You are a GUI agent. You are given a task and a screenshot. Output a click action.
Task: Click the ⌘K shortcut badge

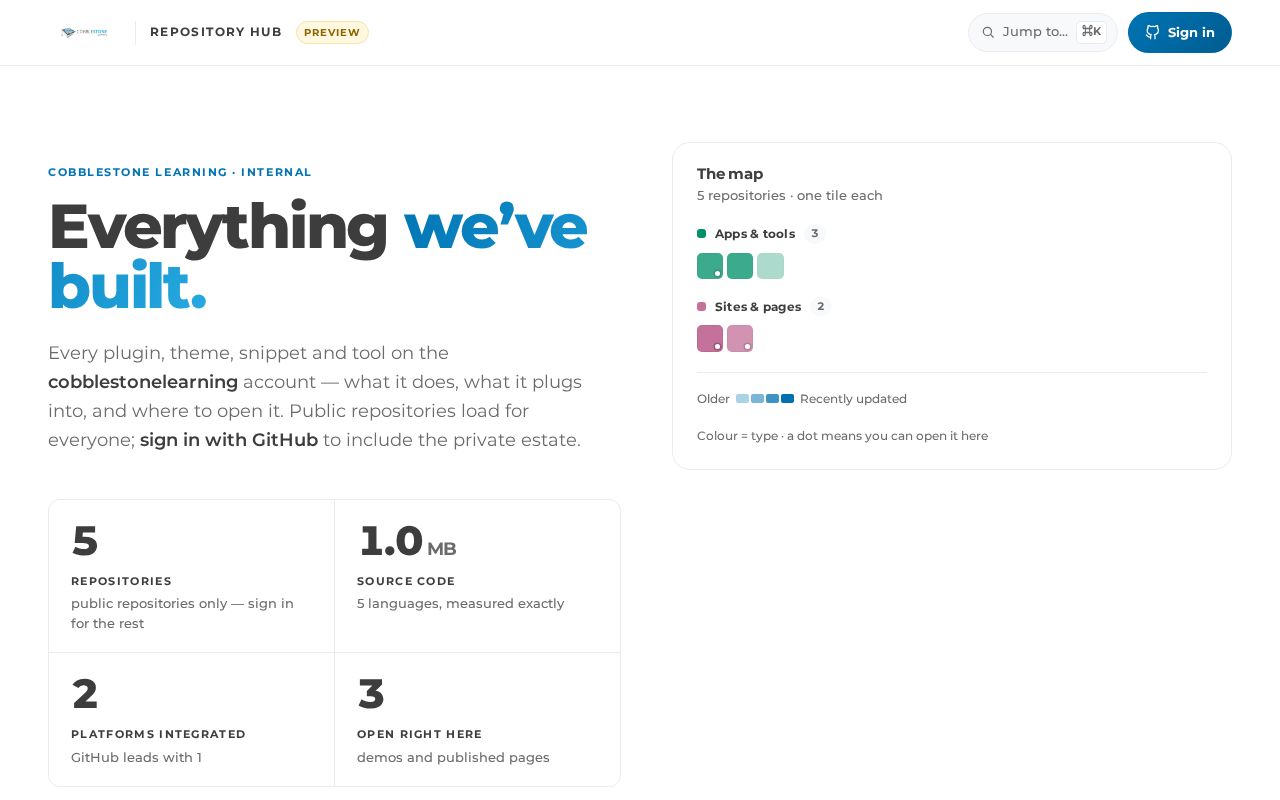tap(1091, 32)
